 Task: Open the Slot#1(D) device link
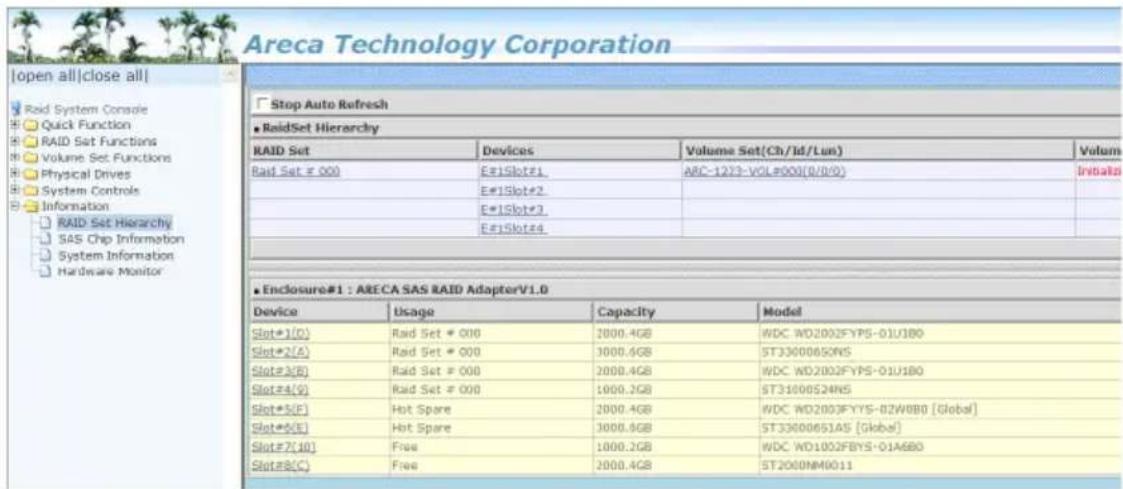click(281, 334)
